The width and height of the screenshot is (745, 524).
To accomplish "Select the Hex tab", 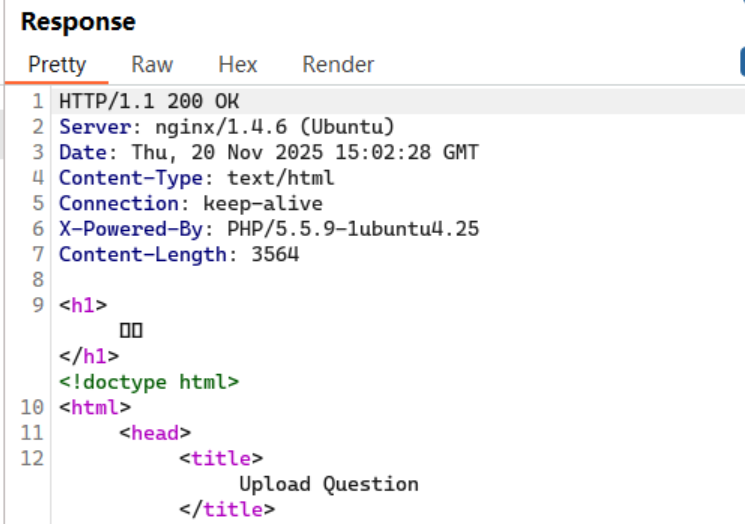I will click(238, 65).
